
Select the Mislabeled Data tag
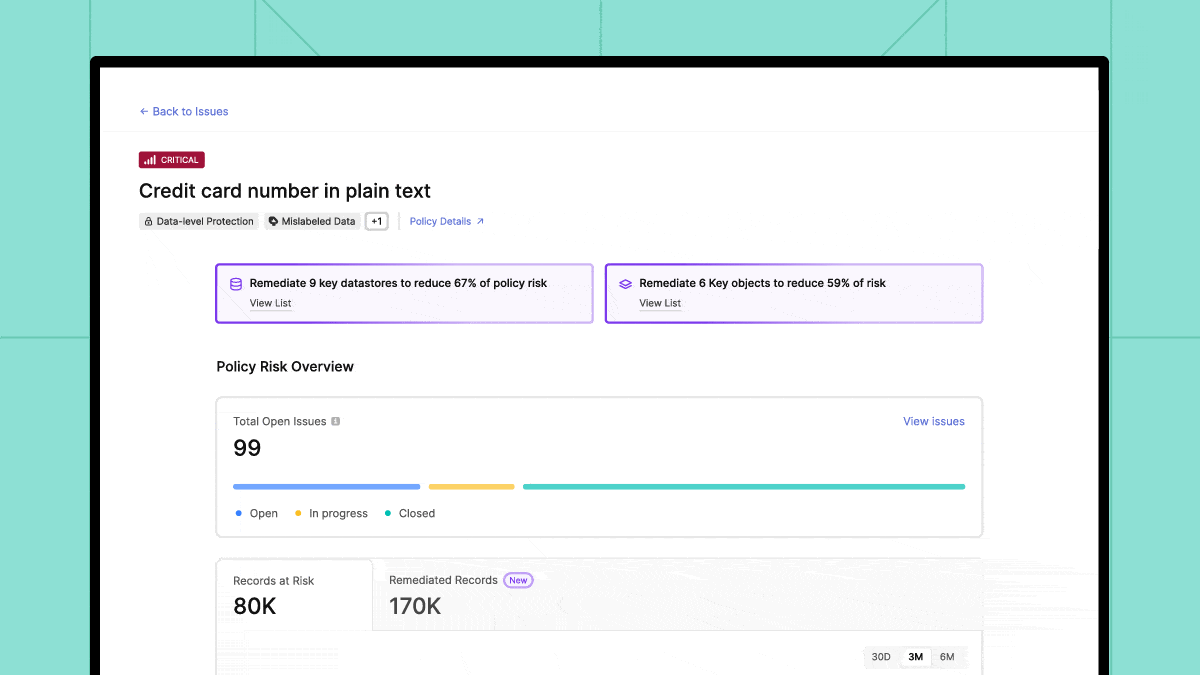coord(312,222)
